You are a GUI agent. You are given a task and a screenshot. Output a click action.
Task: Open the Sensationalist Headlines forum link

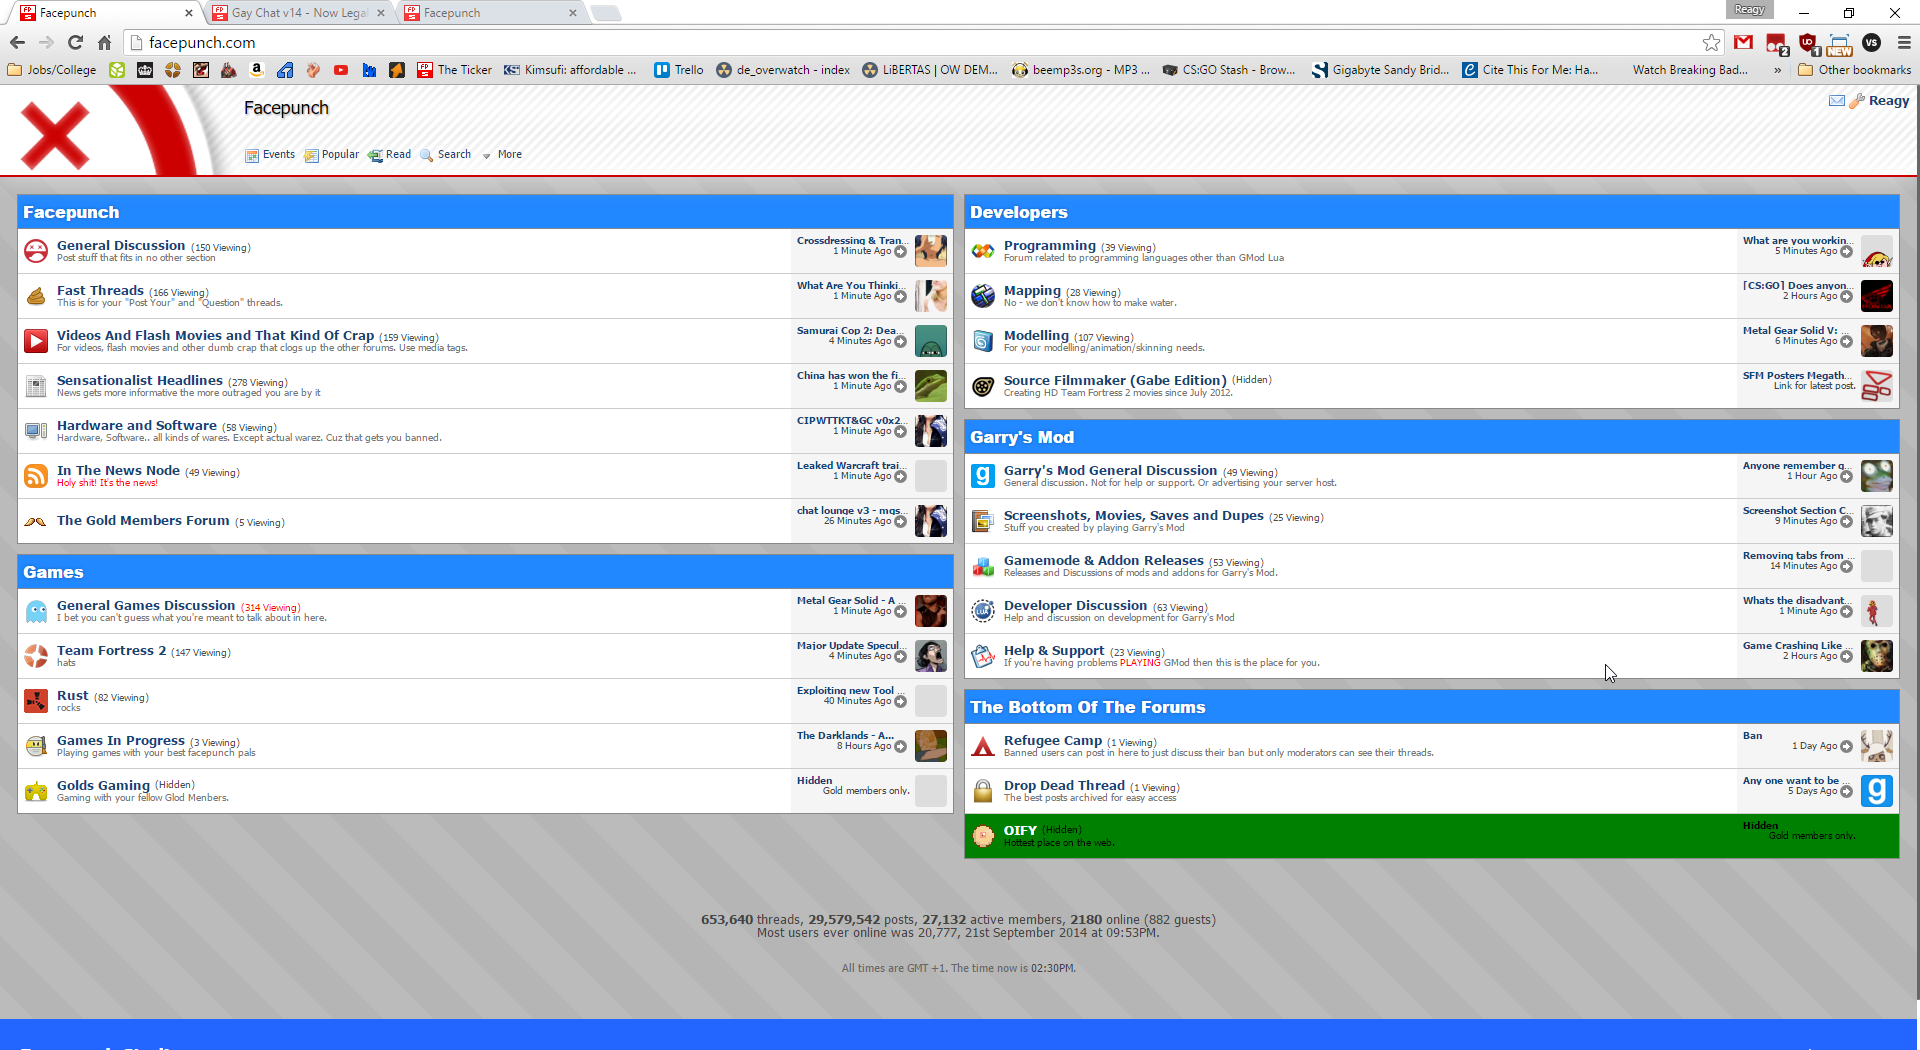pyautogui.click(x=140, y=380)
